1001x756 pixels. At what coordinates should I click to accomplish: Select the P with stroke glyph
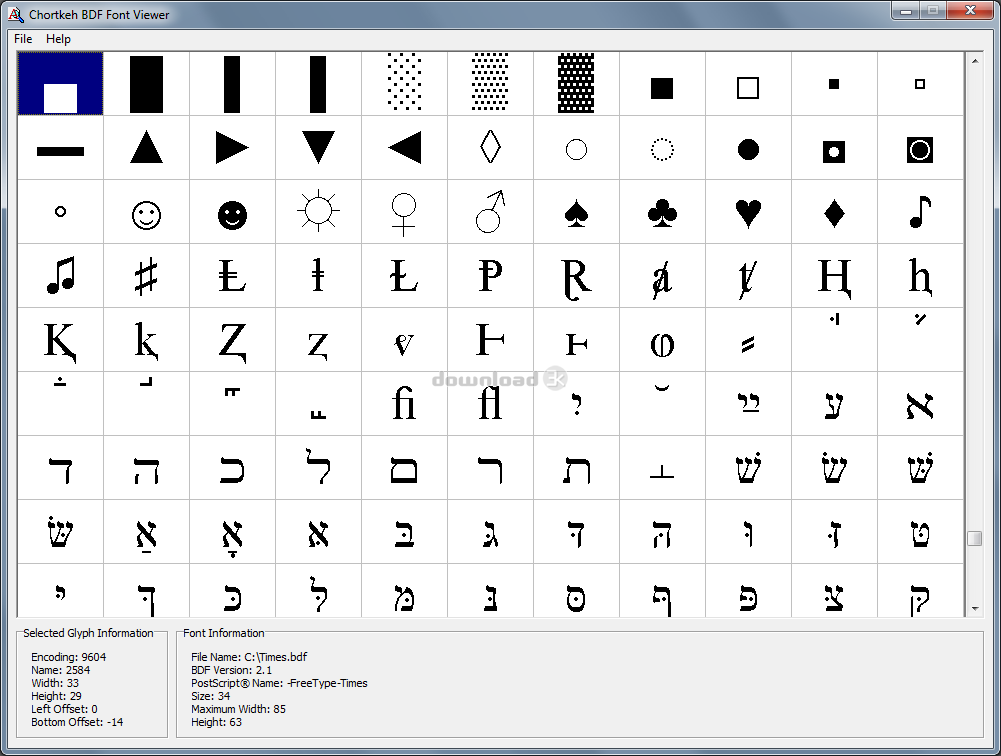(490, 276)
